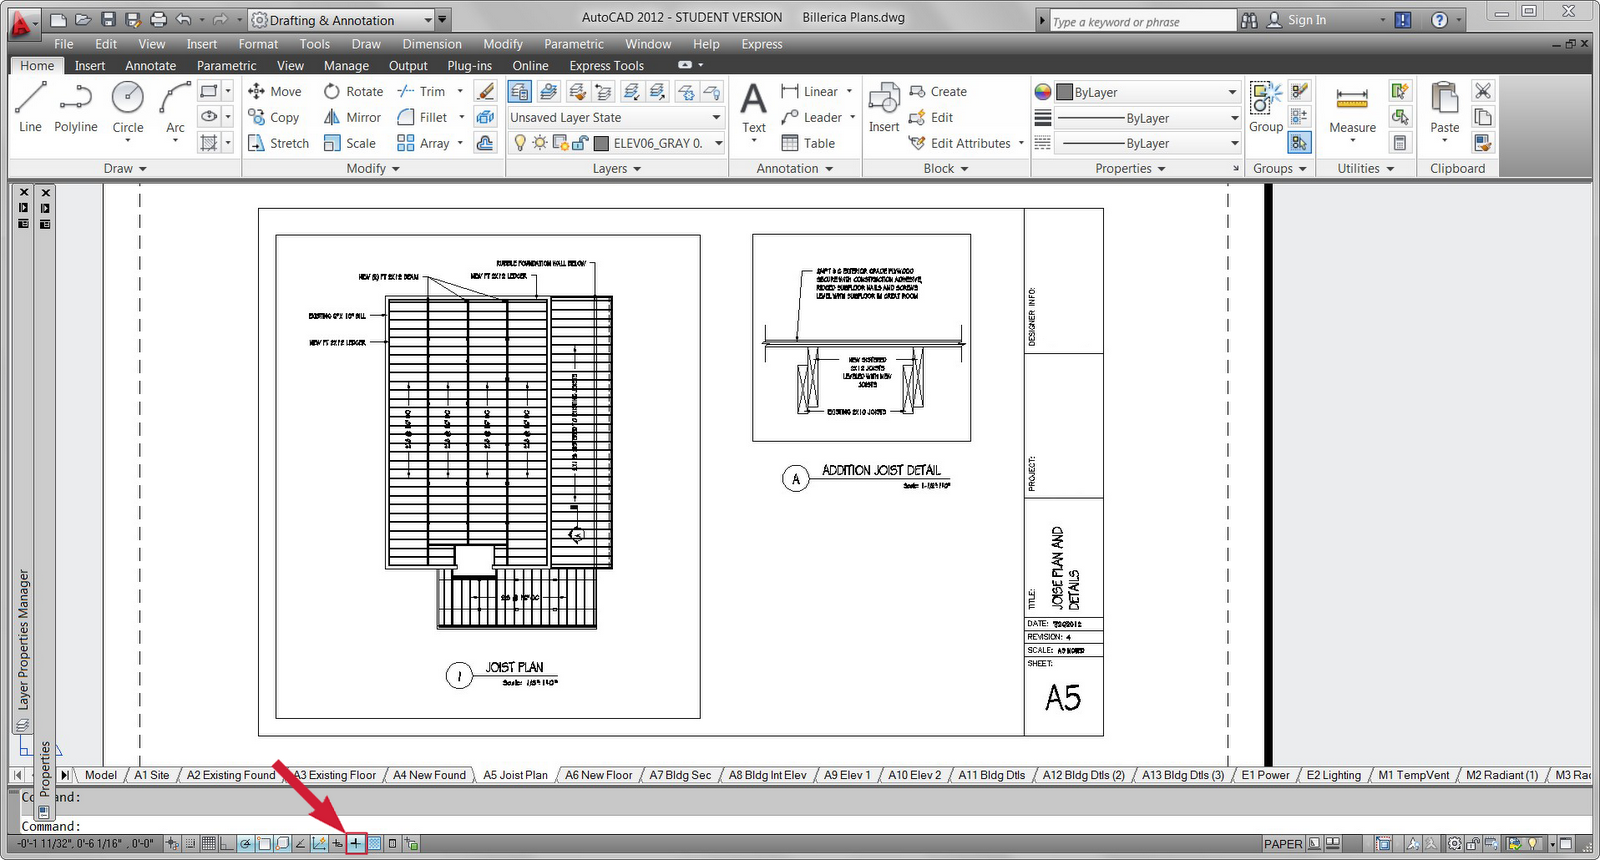Viewport: 1600px width, 860px height.
Task: Click the Scale tool
Action: (349, 143)
